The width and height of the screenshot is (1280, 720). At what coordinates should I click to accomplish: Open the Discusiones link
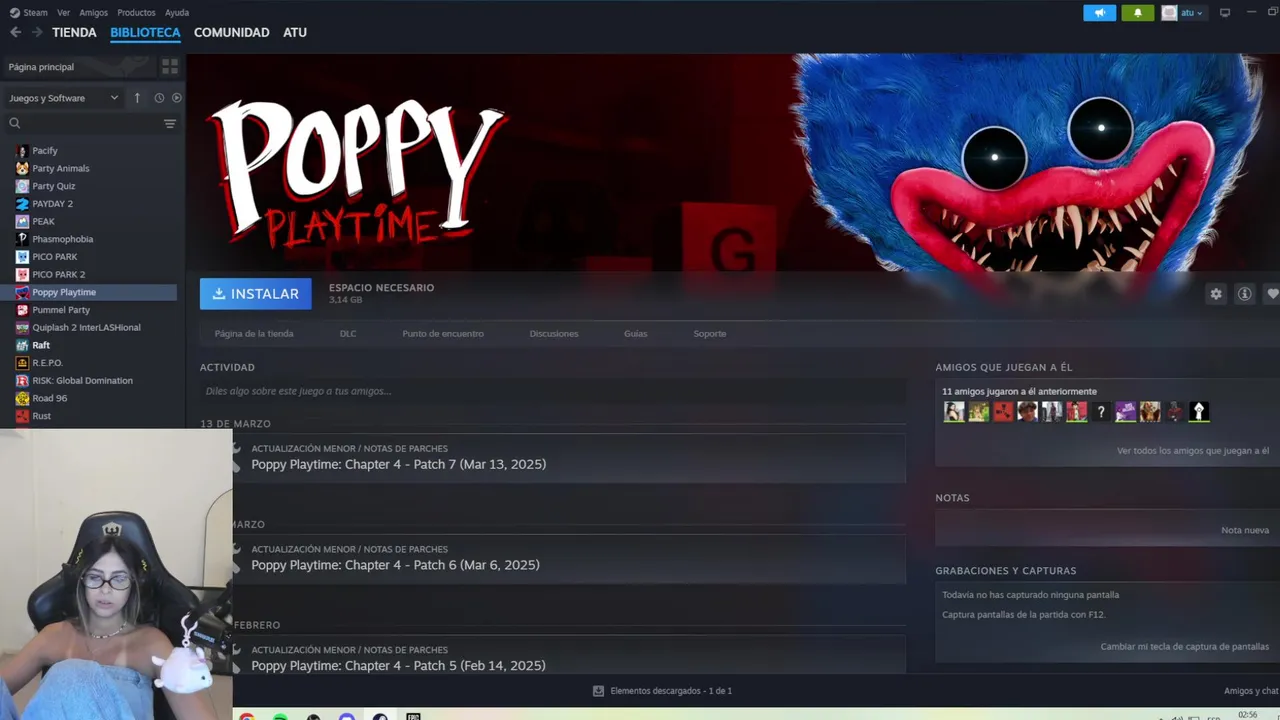point(554,334)
